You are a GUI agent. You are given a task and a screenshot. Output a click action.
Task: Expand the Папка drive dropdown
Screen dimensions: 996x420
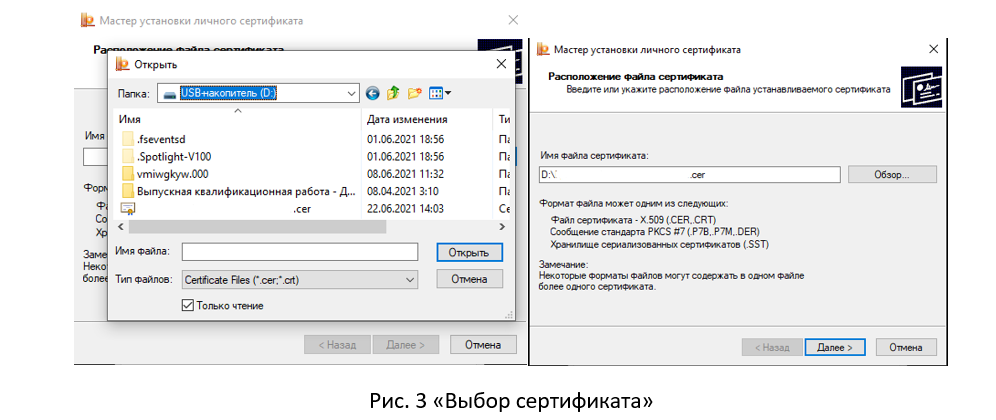(350, 93)
